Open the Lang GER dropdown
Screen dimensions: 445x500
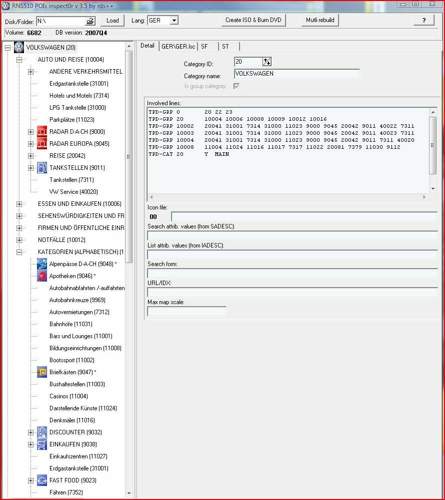pos(174,21)
